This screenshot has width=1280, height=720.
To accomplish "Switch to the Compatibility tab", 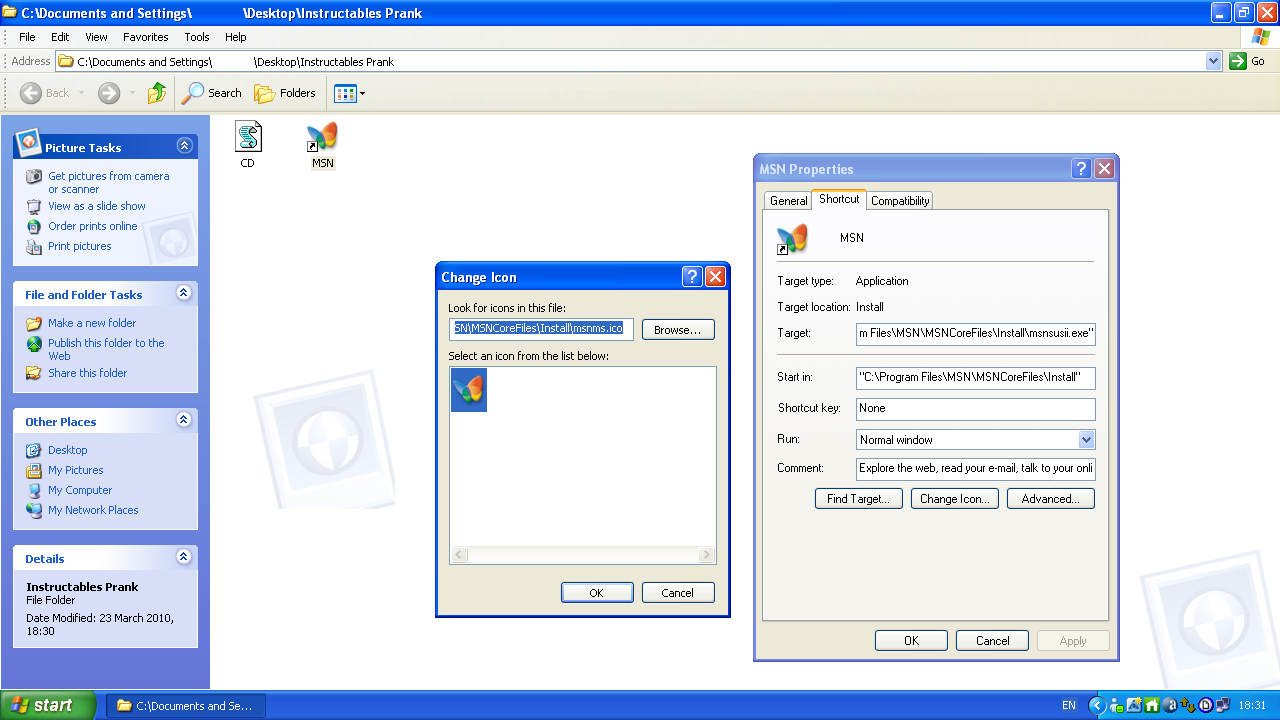I will point(900,201).
